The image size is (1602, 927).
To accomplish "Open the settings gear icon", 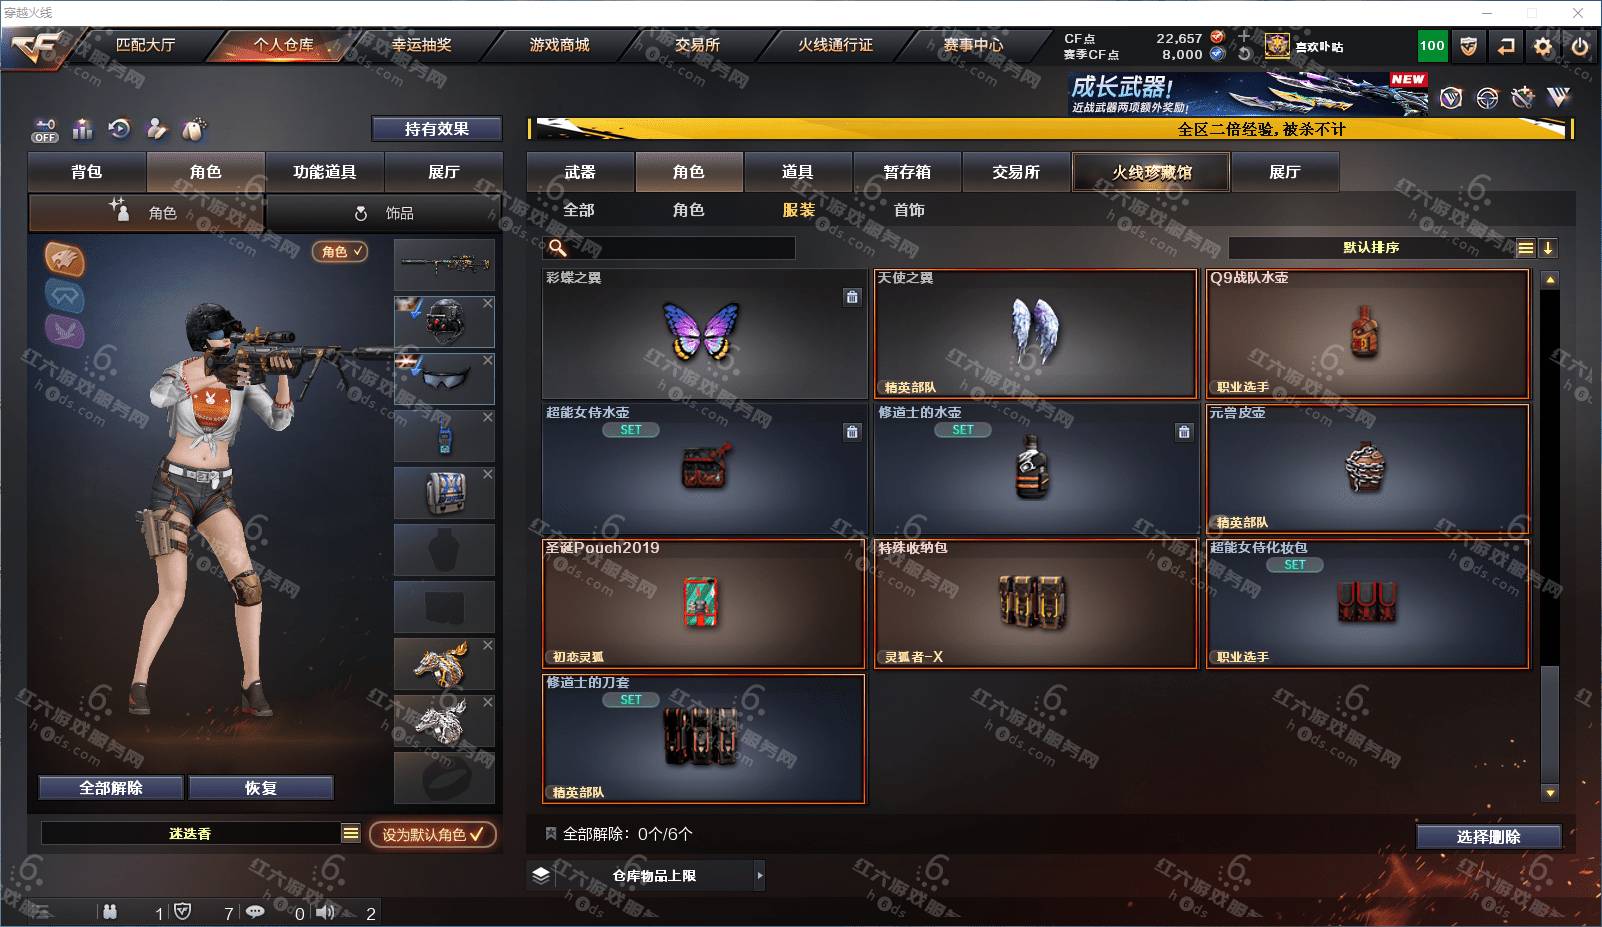I will tap(1543, 46).
